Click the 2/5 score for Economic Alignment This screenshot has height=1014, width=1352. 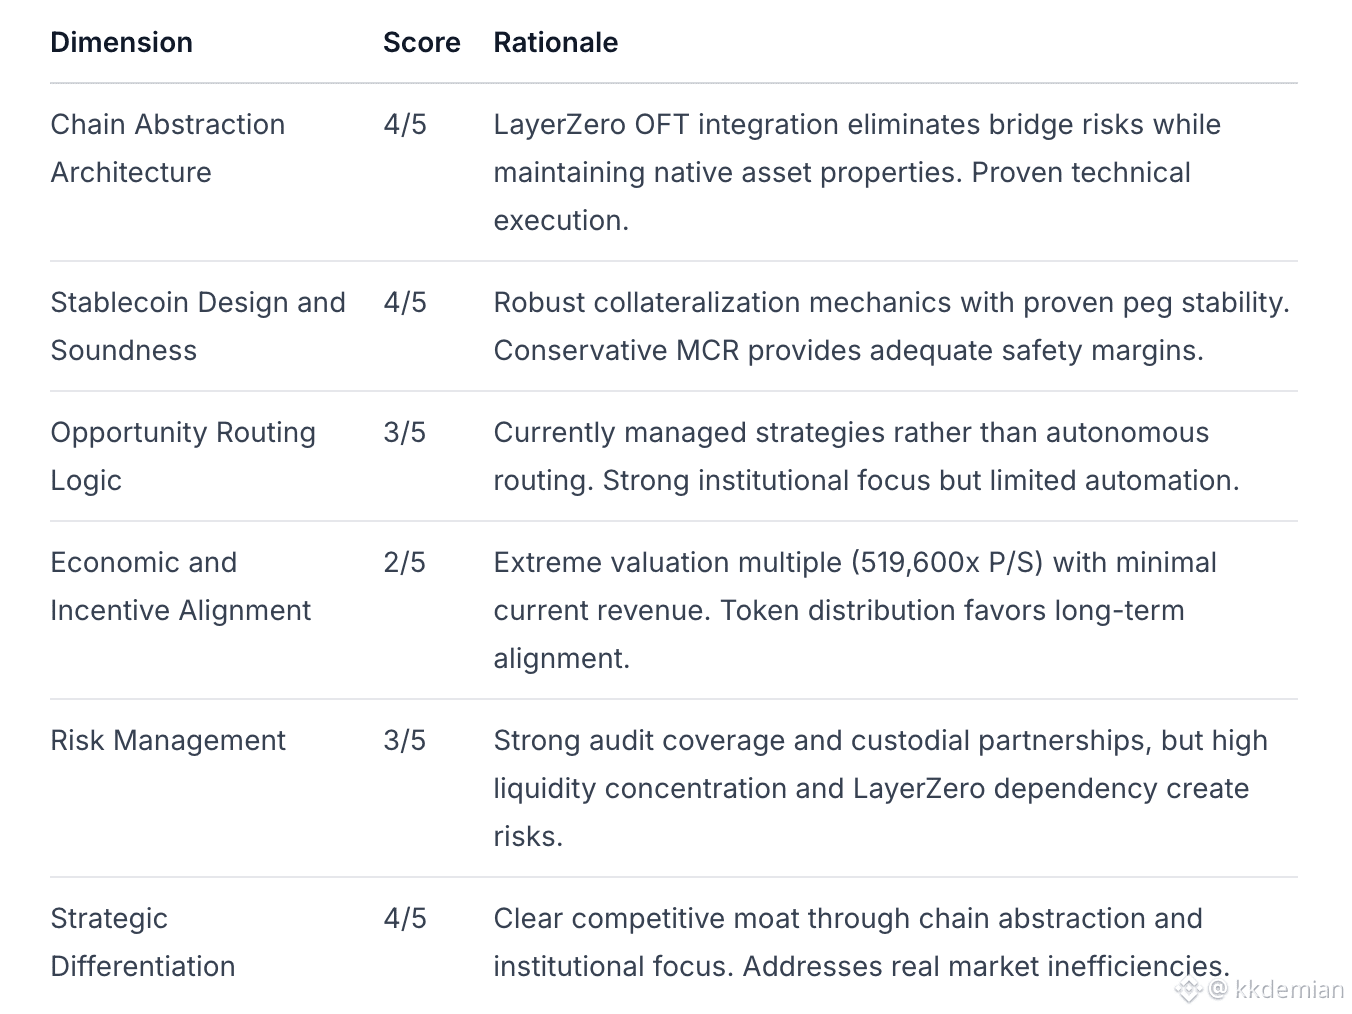404,562
